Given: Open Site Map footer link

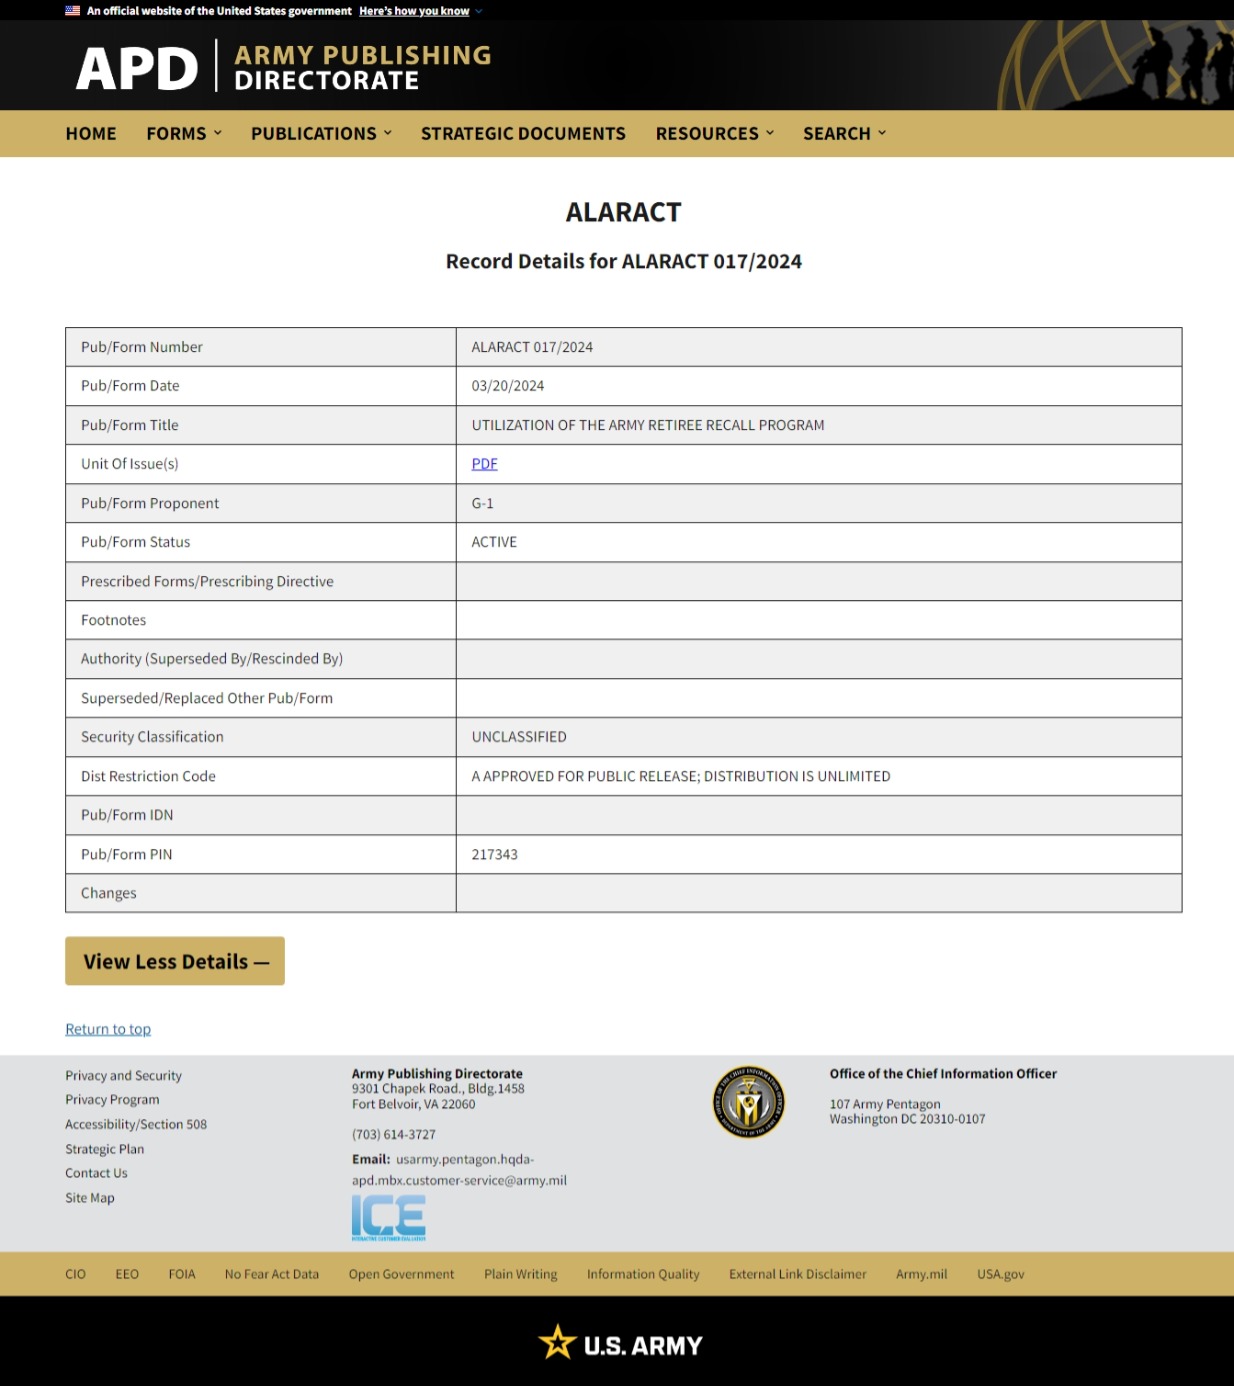Looking at the screenshot, I should [x=90, y=1198].
